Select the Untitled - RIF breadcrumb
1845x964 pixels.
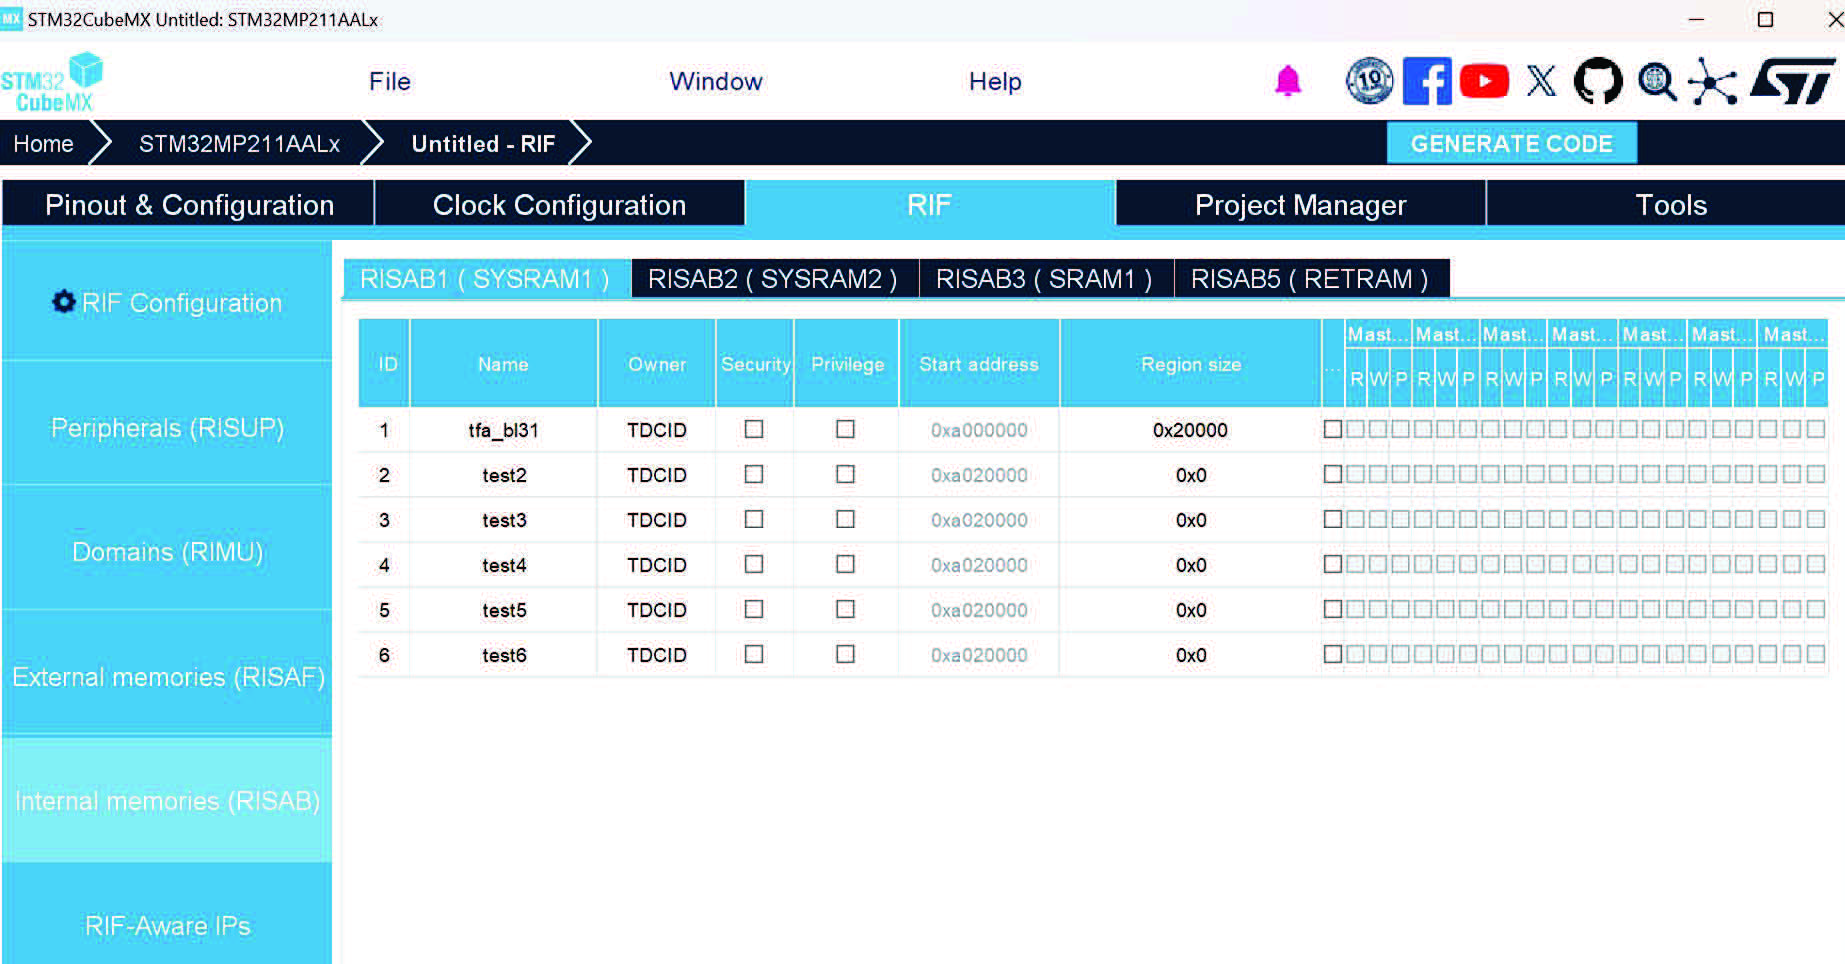pyautogui.click(x=483, y=144)
